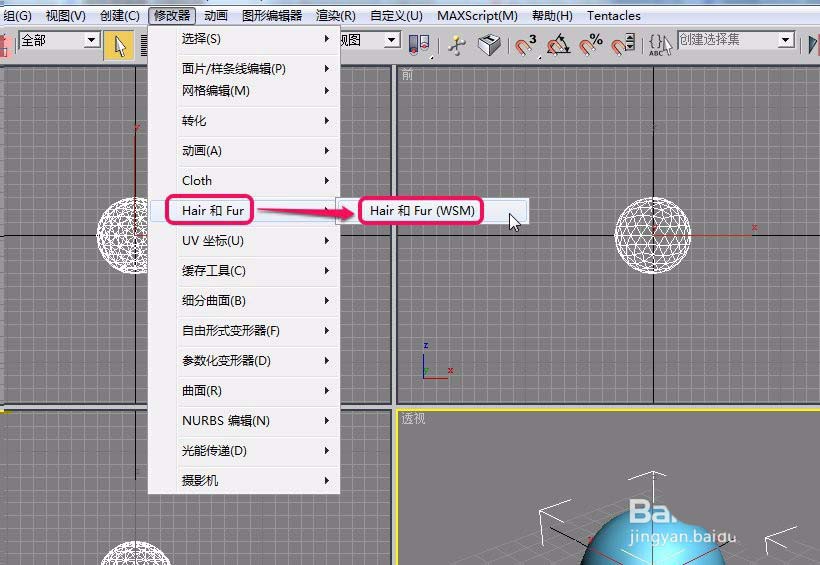Click the Mirror tool icon at toolbar edge
820x565 pixels.
pos(813,45)
